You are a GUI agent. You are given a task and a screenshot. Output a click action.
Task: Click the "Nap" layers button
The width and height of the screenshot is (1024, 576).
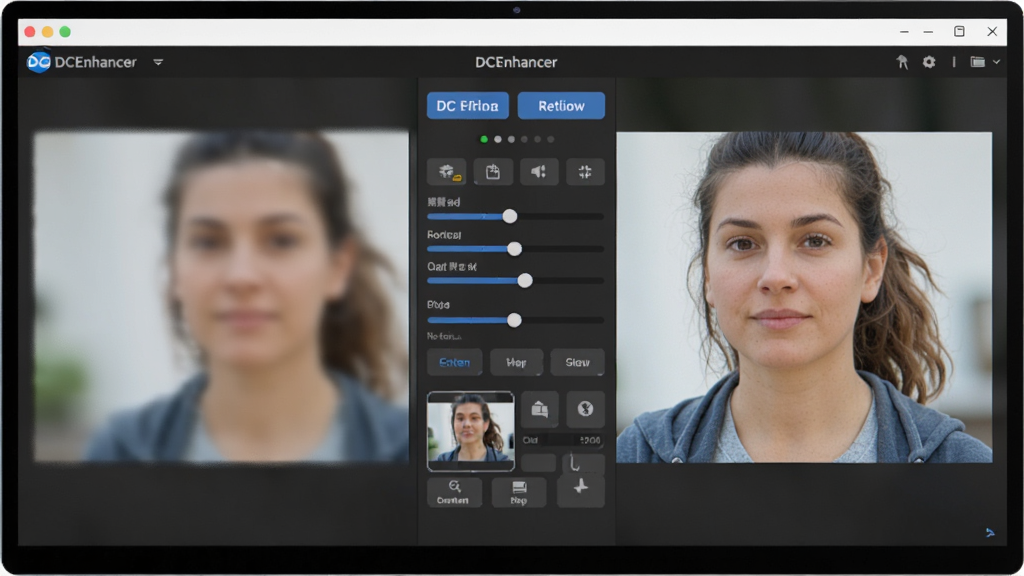tap(519, 492)
